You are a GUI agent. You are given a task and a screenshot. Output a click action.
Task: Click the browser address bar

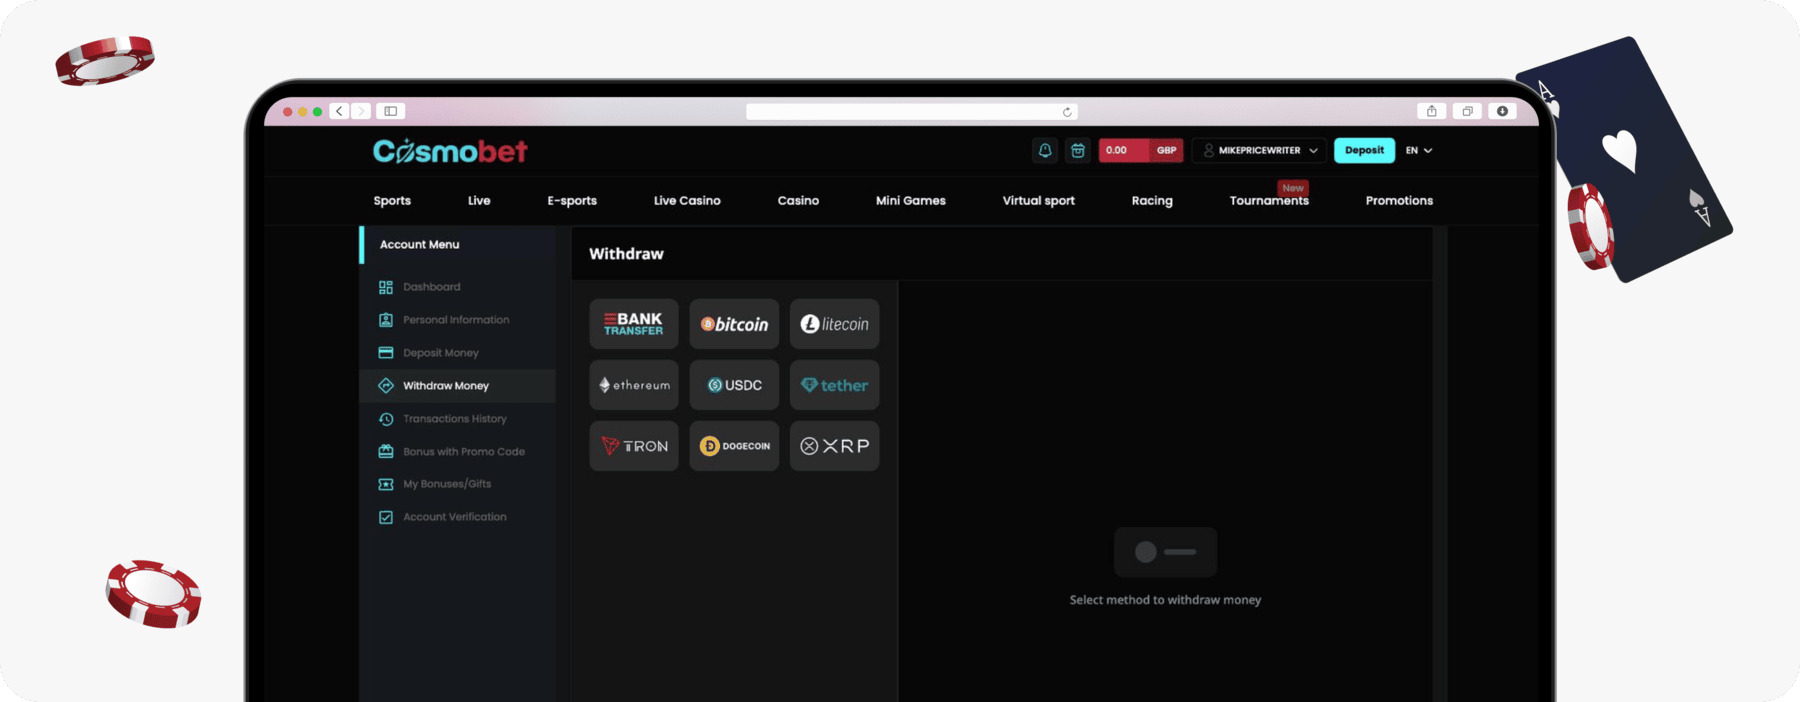tap(911, 112)
